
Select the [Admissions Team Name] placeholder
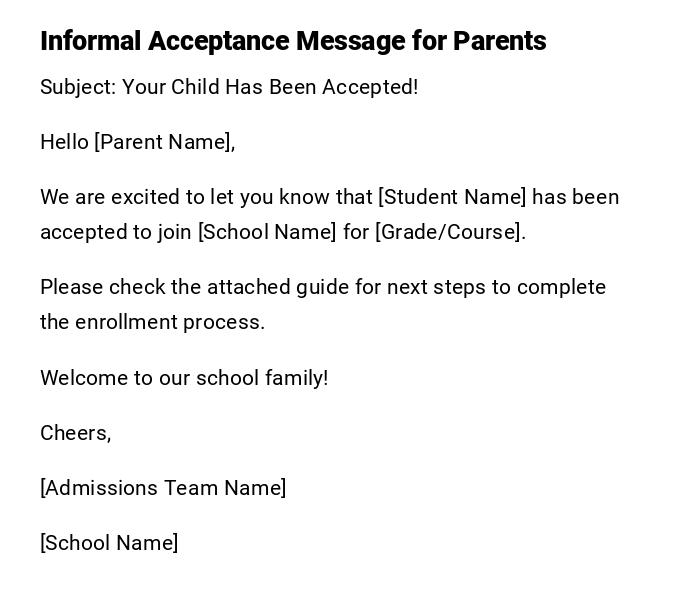tap(163, 488)
